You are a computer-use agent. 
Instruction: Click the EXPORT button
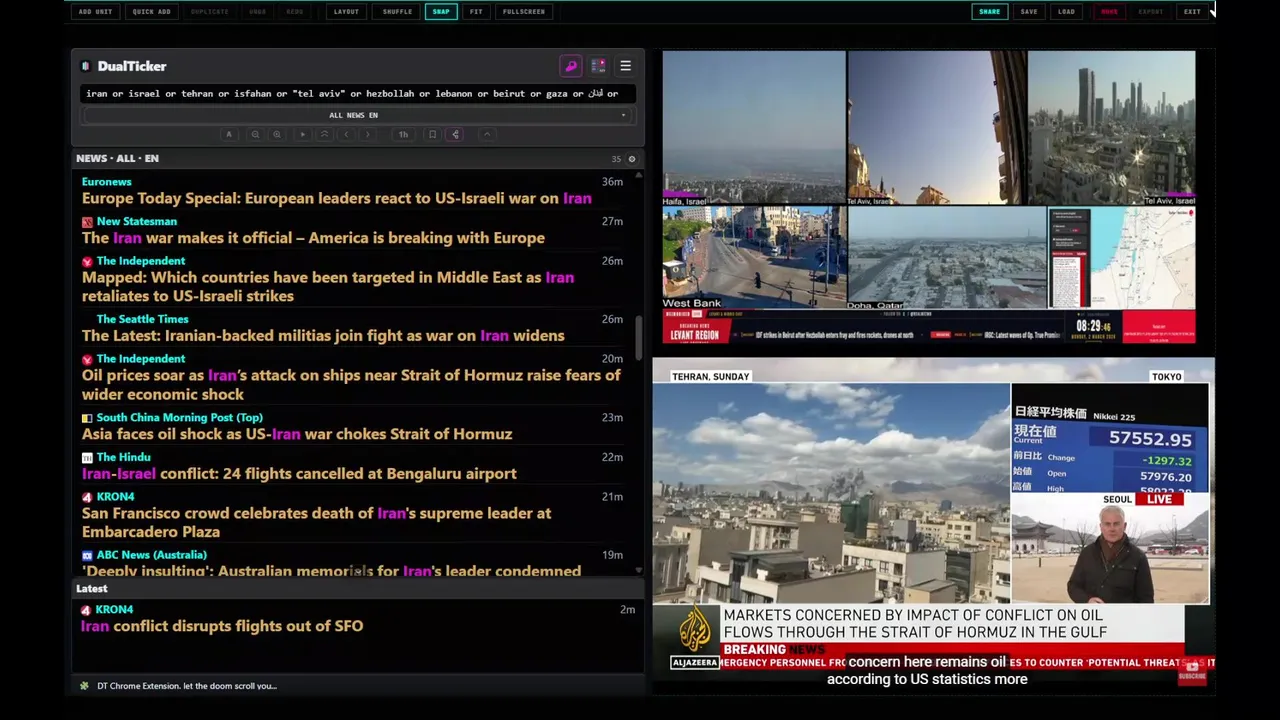pos(1151,12)
